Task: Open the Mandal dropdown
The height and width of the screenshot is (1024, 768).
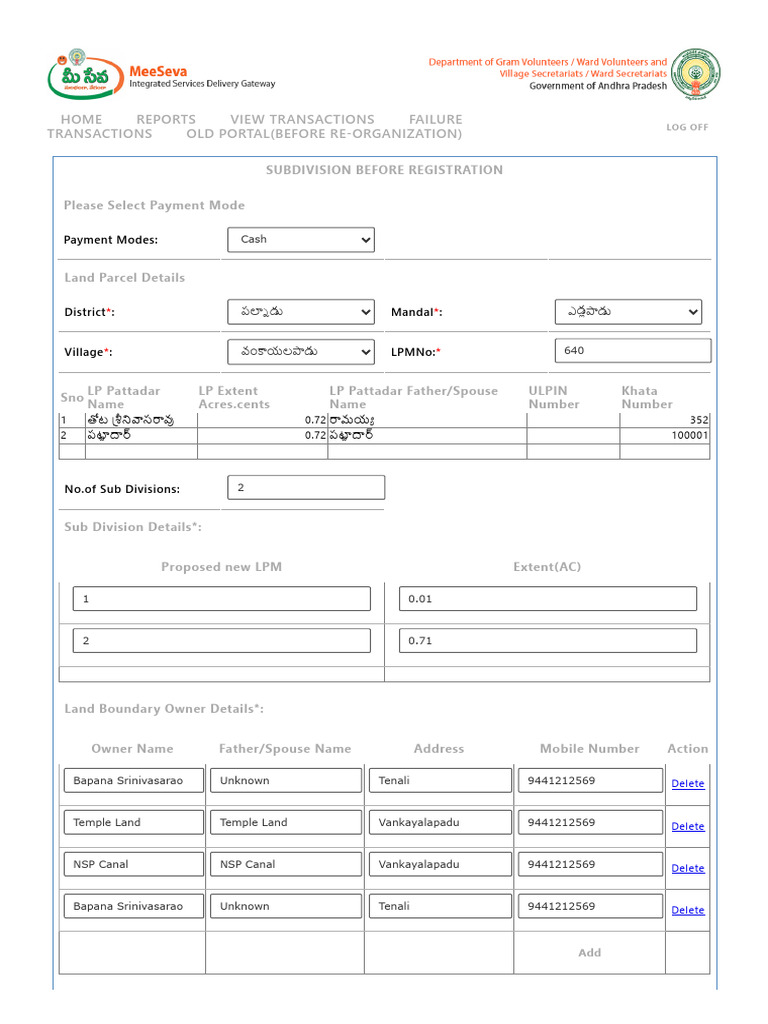Action: coord(628,312)
